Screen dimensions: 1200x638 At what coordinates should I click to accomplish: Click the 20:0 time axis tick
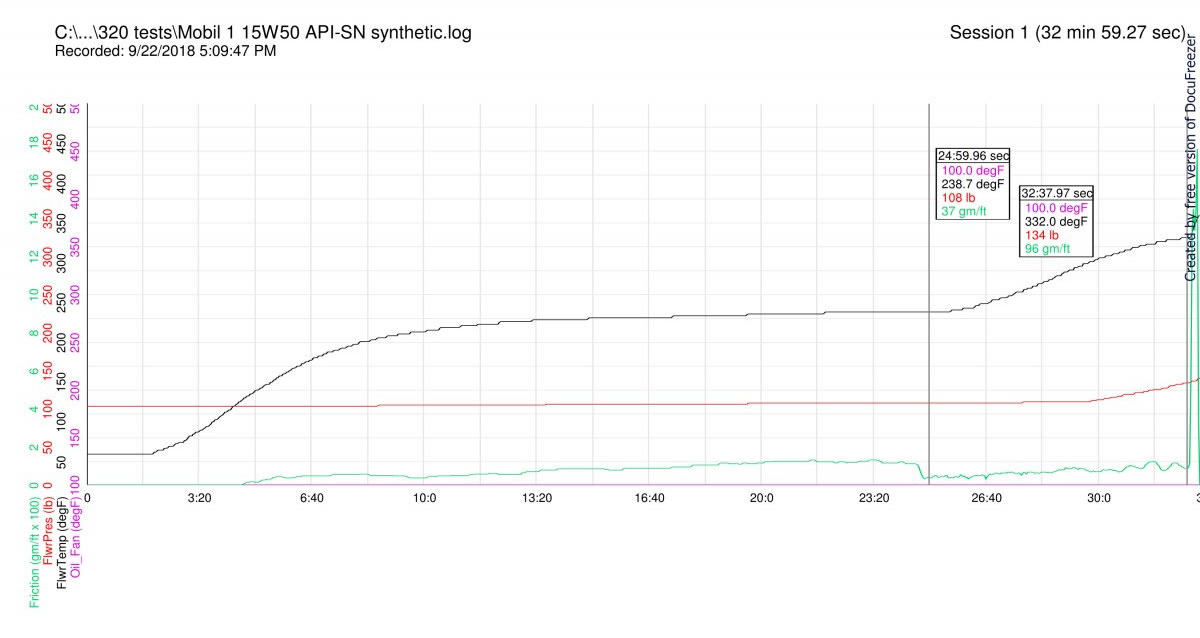coord(762,497)
